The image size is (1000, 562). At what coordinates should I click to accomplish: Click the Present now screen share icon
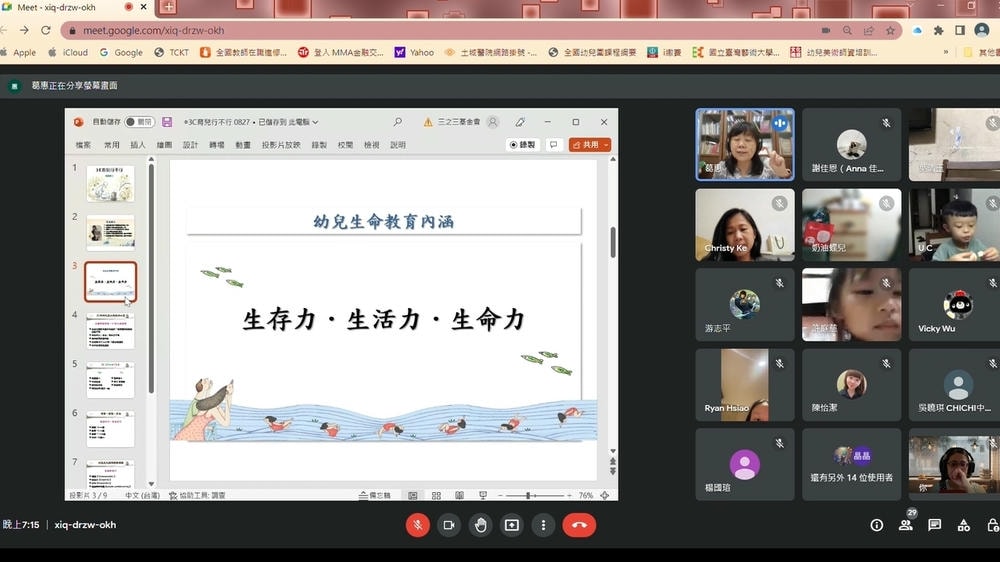[512, 525]
